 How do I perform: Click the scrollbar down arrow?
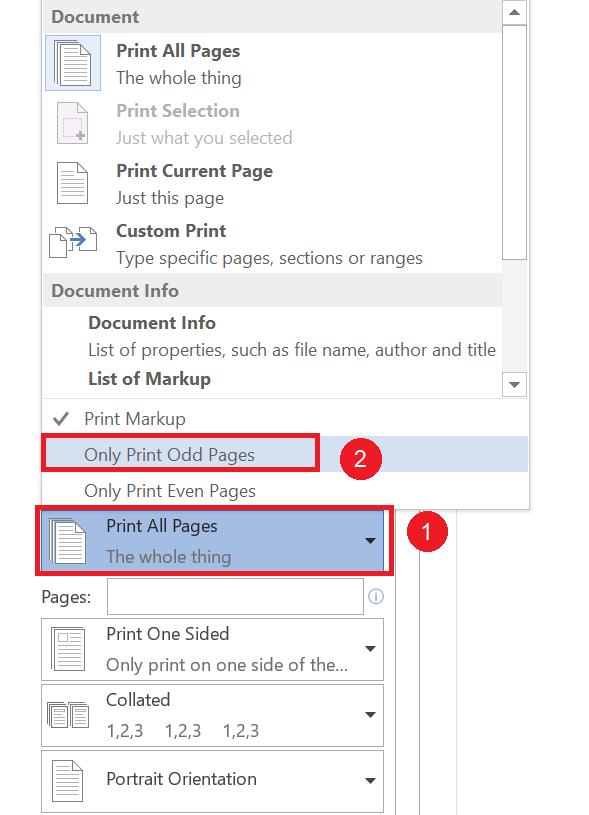click(512, 384)
